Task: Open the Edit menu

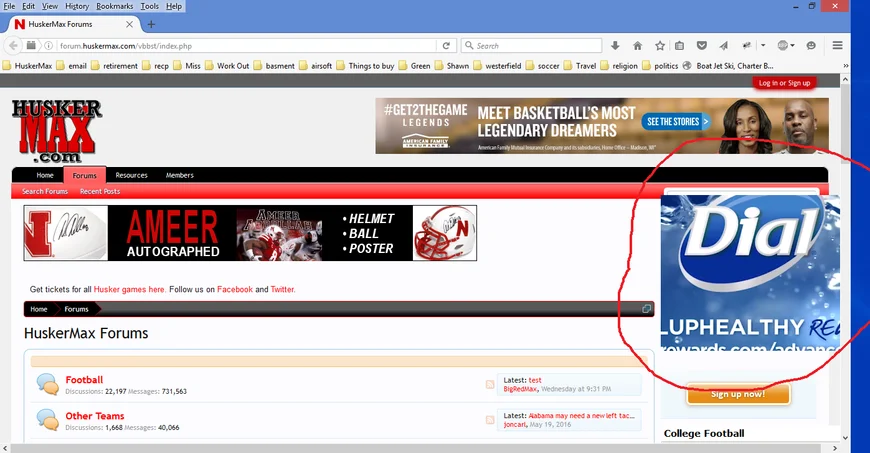Action: (x=28, y=6)
